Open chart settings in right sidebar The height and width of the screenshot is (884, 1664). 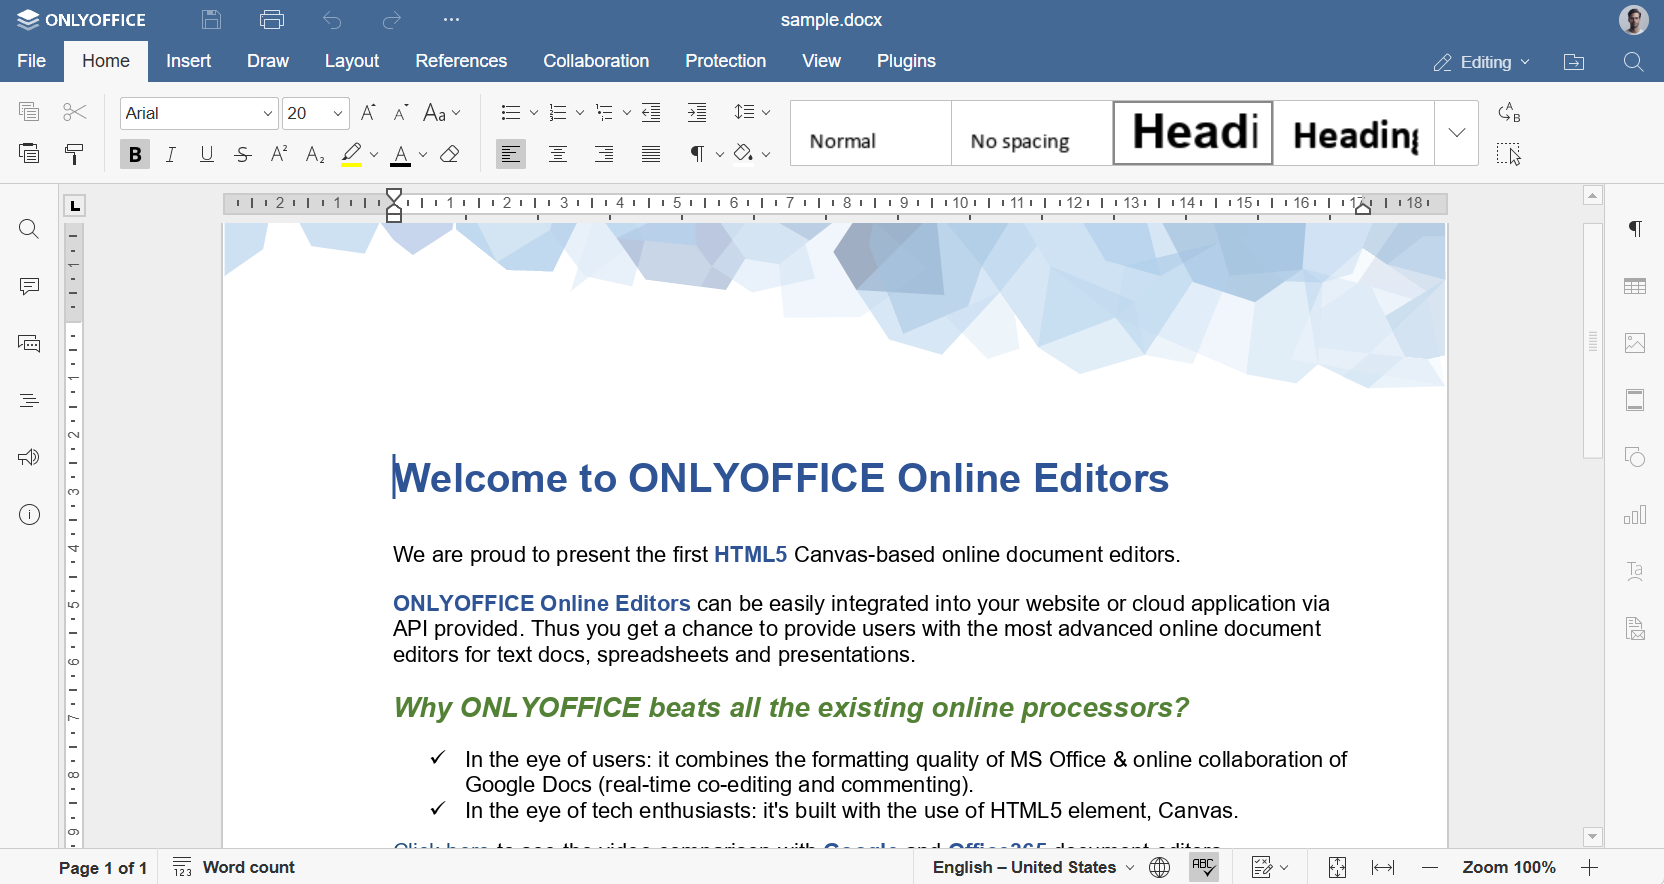pos(1635,515)
